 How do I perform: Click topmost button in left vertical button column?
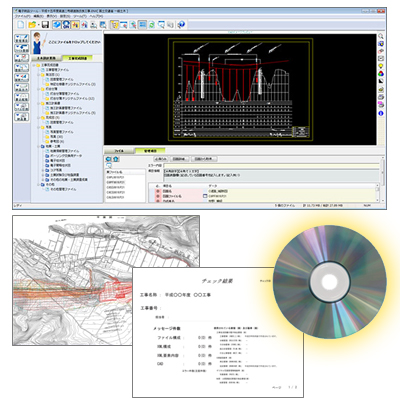tap(22, 38)
